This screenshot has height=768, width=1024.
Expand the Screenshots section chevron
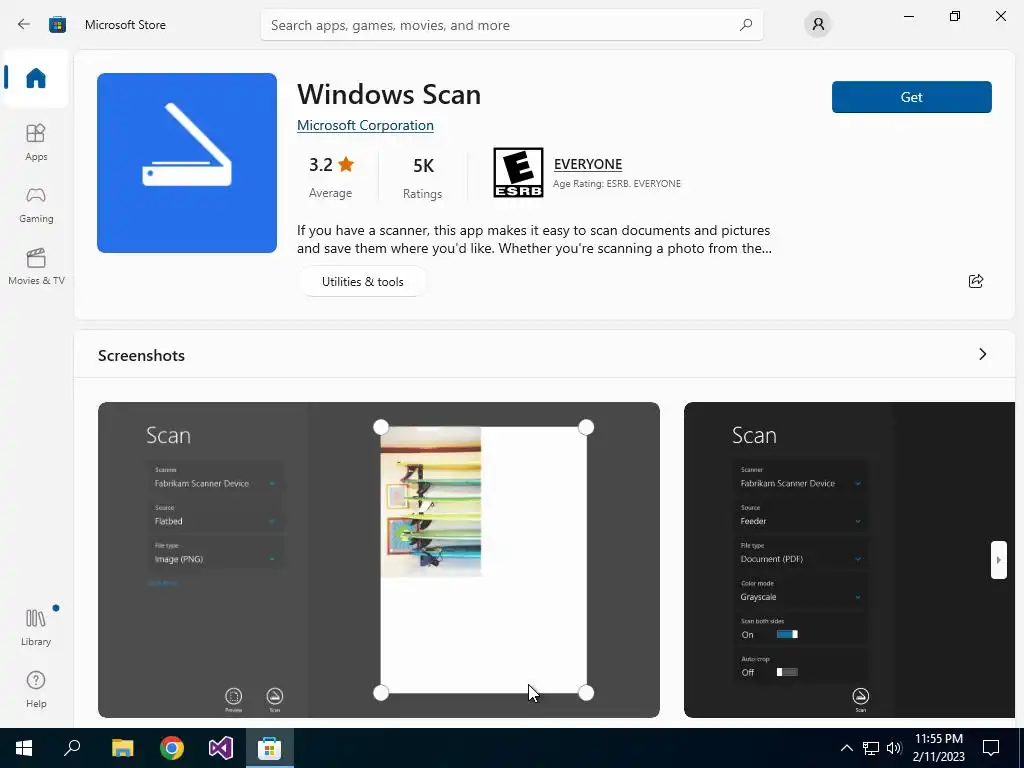(x=982, y=354)
